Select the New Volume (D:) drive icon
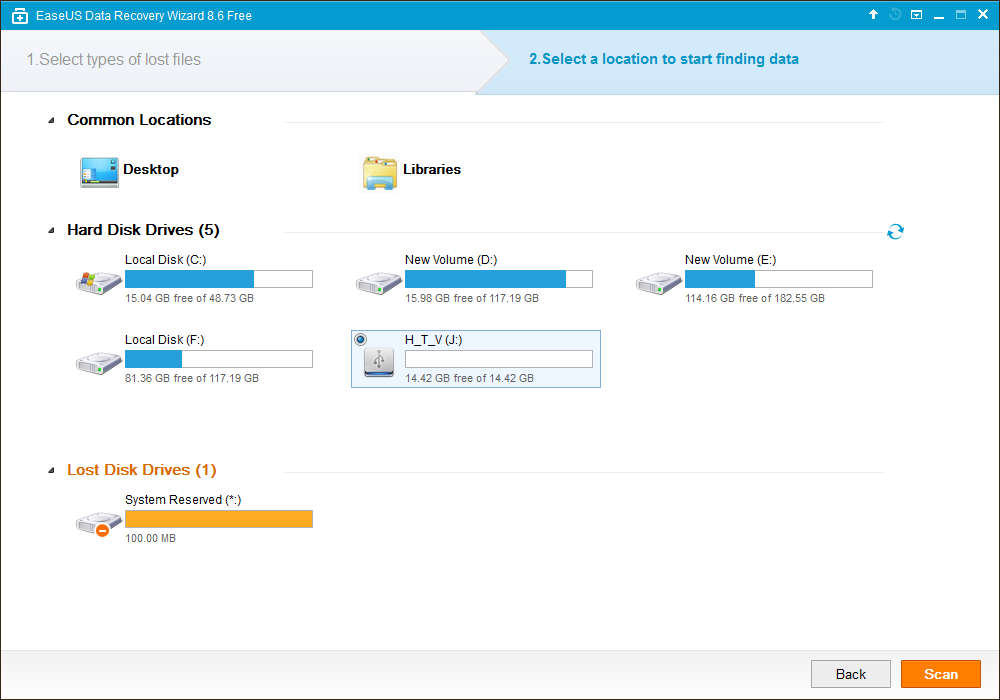 click(379, 282)
